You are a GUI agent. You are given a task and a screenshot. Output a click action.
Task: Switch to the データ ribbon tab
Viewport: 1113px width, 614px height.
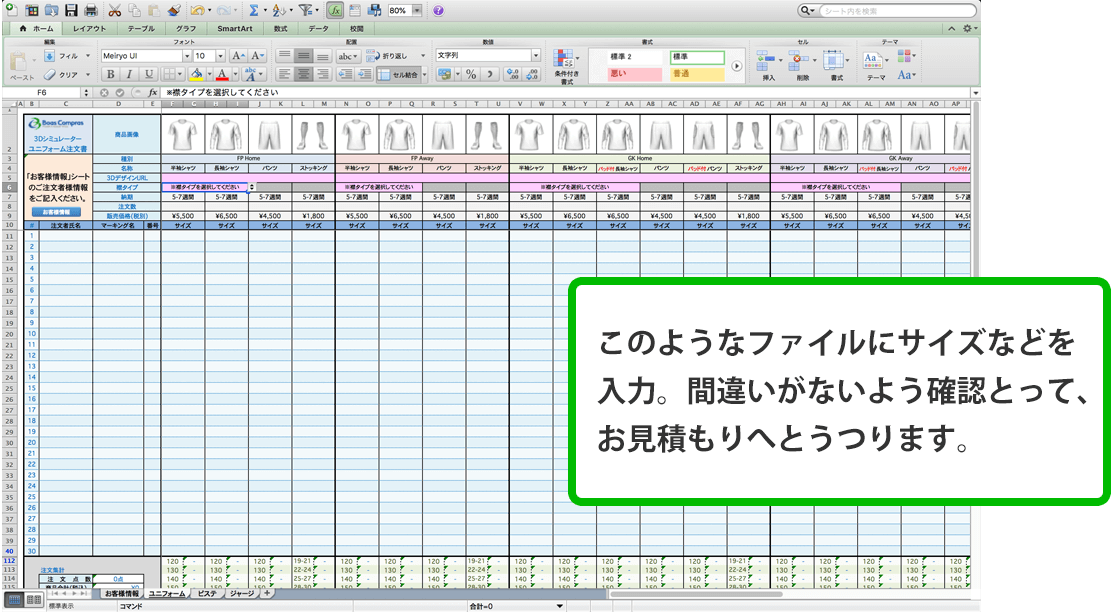pyautogui.click(x=318, y=29)
